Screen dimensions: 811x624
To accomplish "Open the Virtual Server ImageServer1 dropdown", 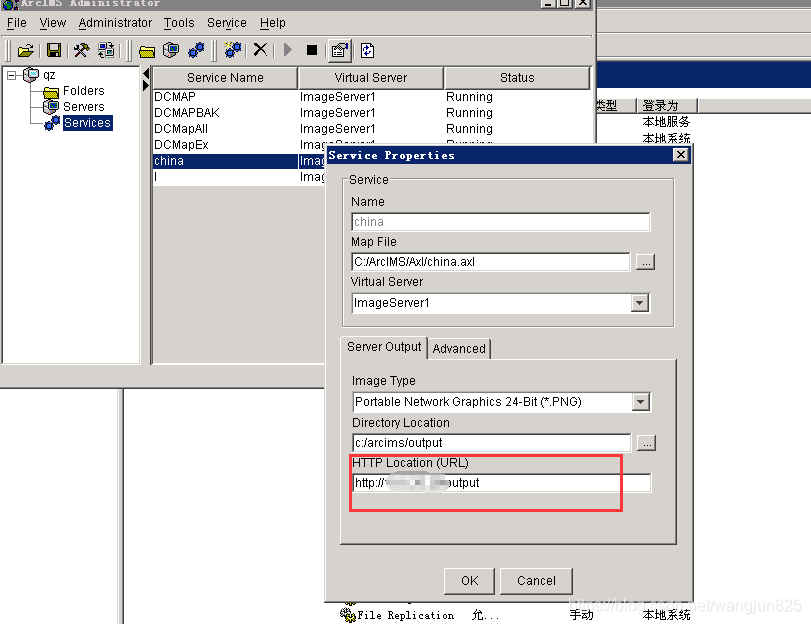I will pyautogui.click(x=640, y=303).
